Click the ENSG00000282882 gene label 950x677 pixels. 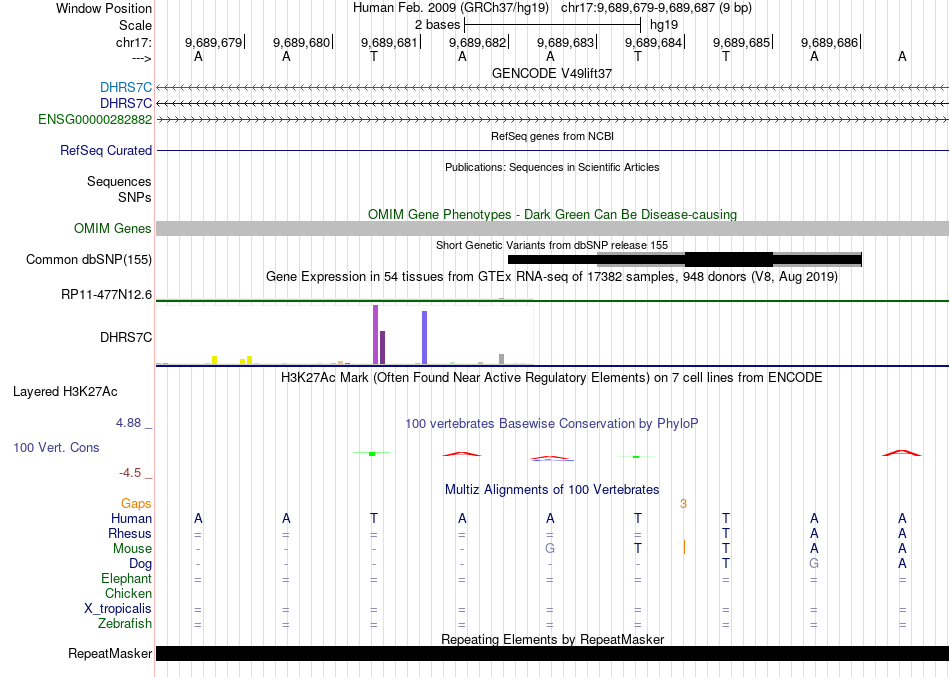coord(95,119)
